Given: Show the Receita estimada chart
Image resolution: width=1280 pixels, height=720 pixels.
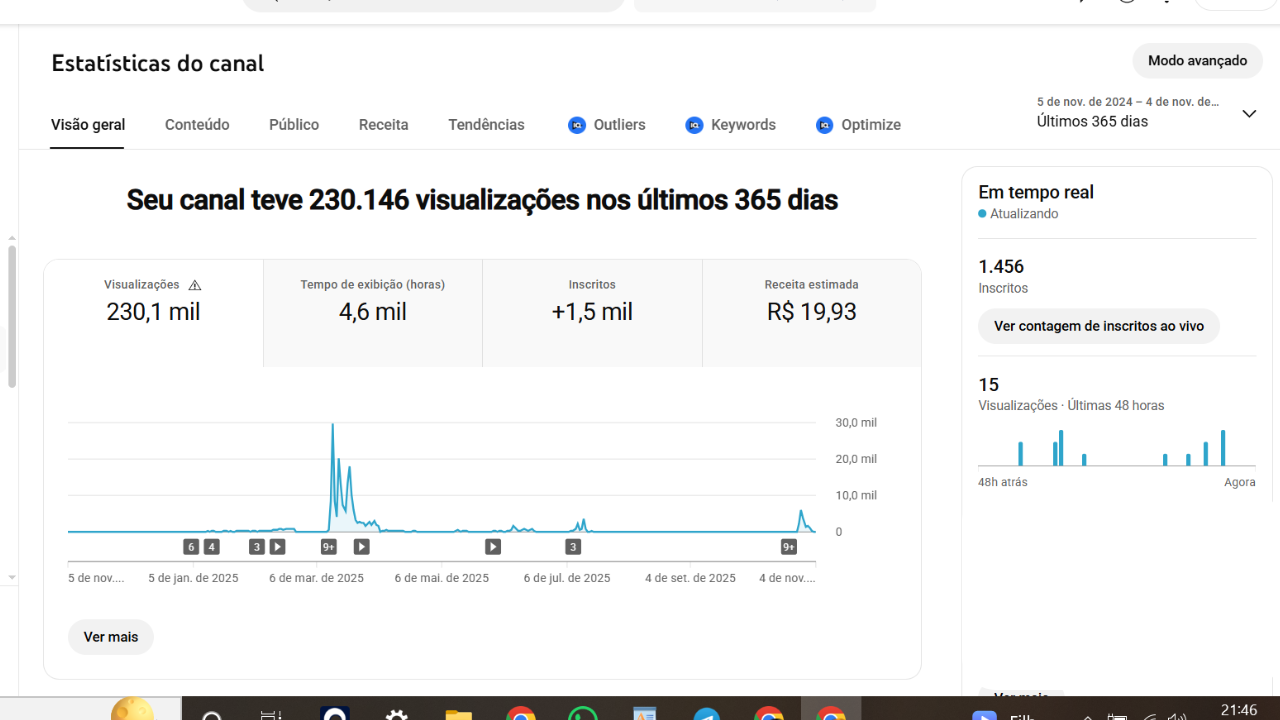Looking at the screenshot, I should point(811,313).
